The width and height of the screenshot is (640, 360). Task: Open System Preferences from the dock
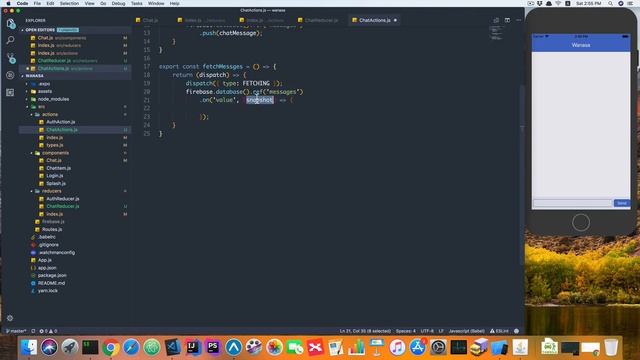[438, 347]
